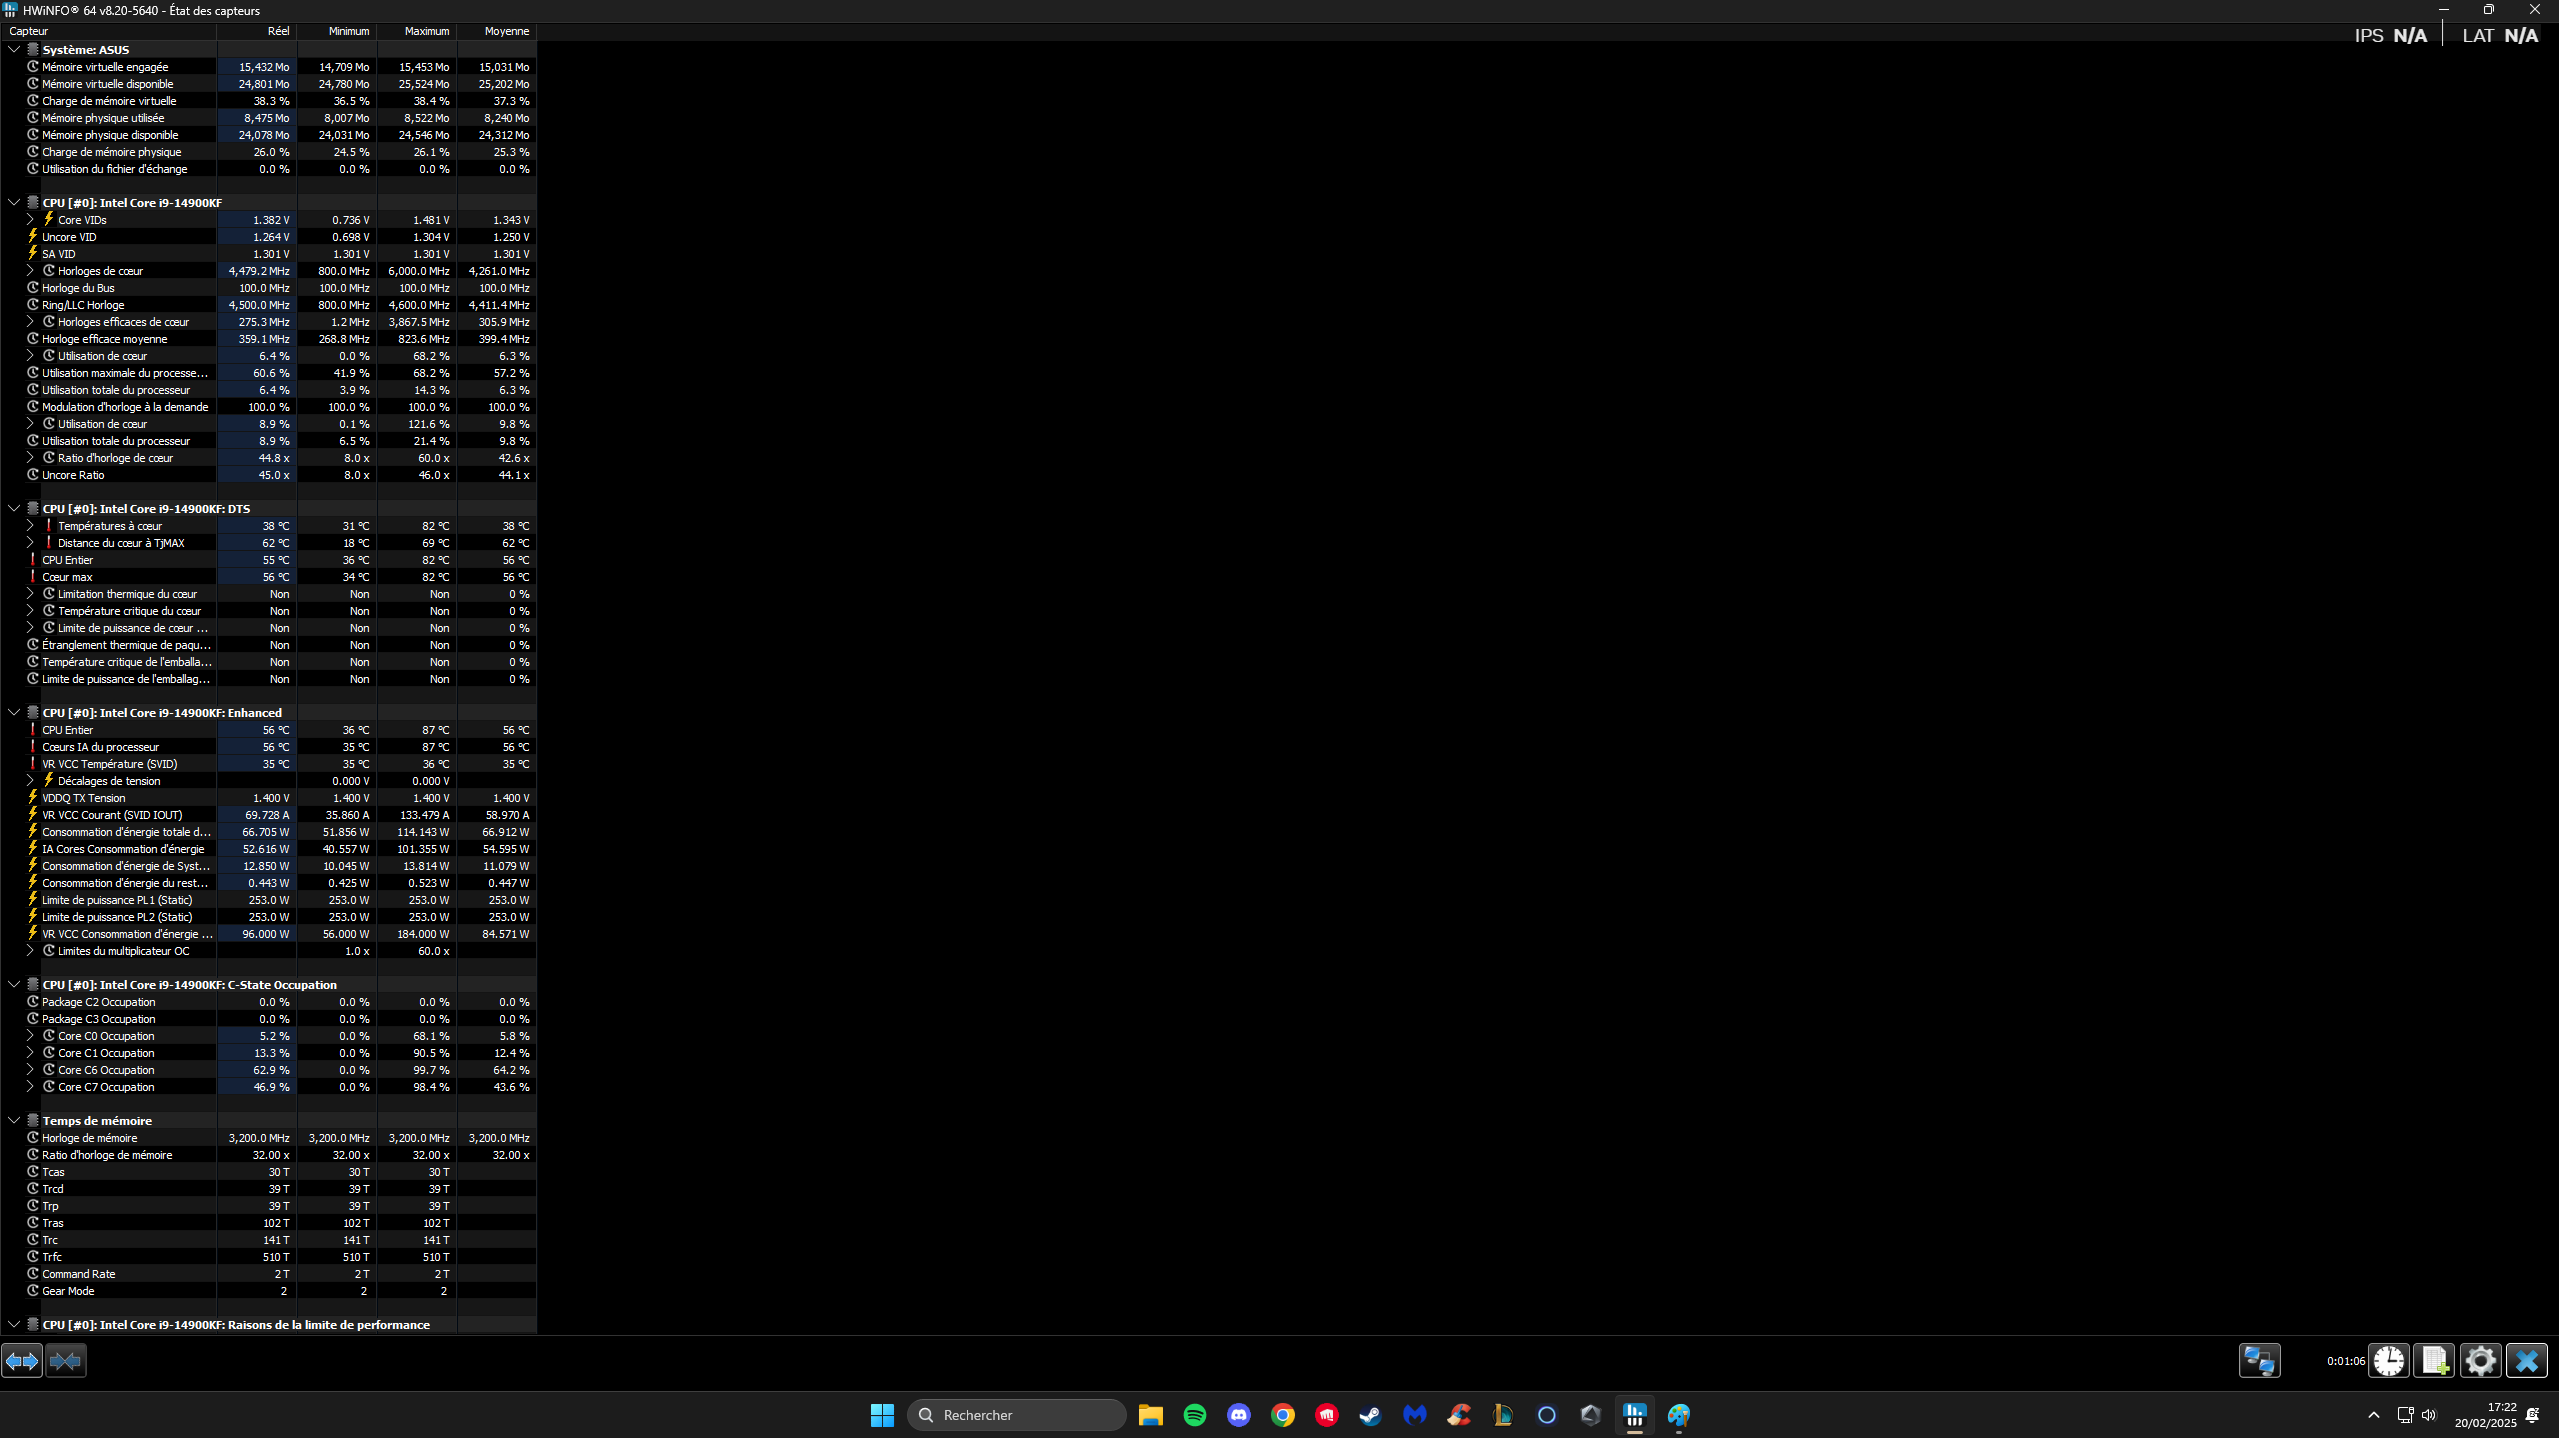Open the system tray hidden icons chevron

pyautogui.click(x=2373, y=1415)
